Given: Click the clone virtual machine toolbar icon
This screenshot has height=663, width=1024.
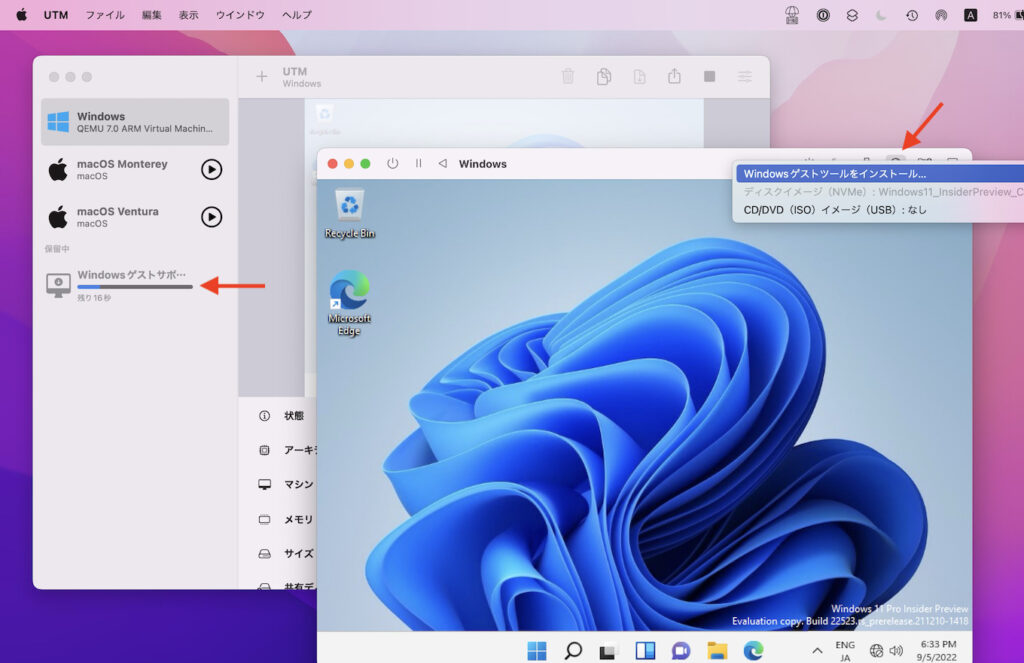Looking at the screenshot, I should coord(603,75).
